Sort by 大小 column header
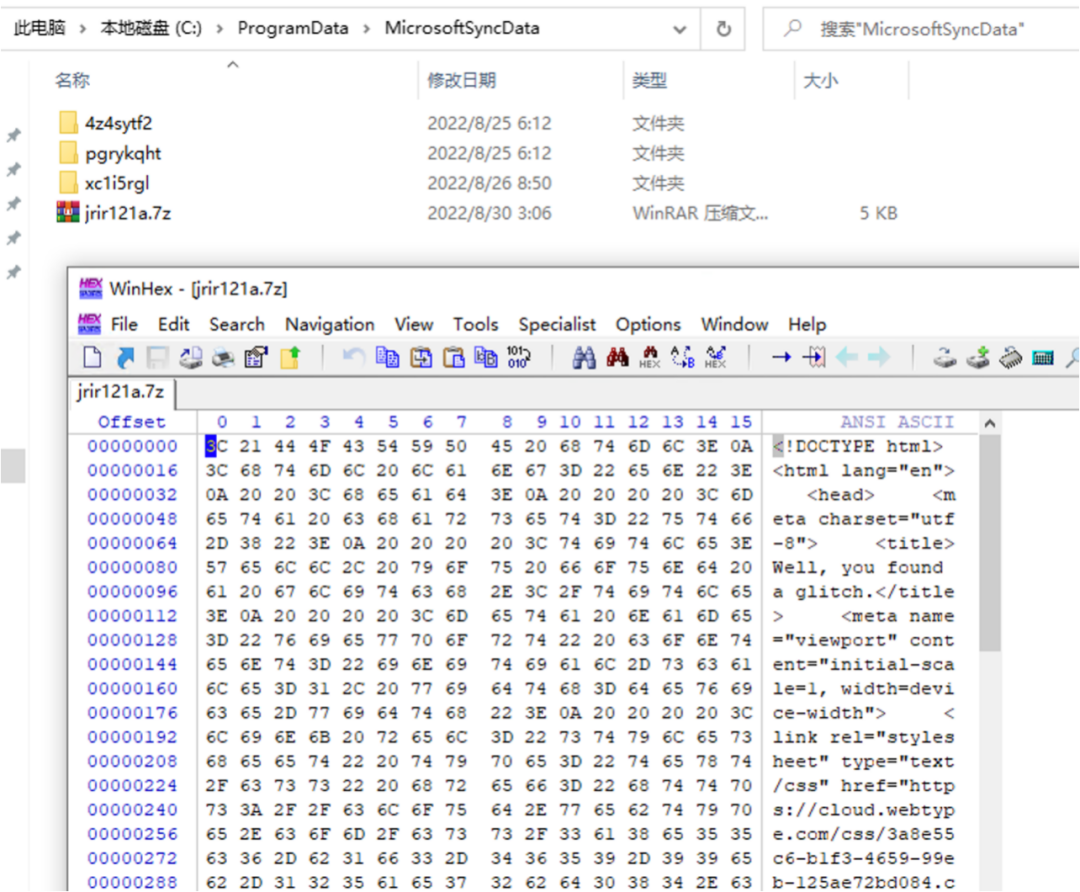Screen dimensions: 1080x892 click(x=820, y=81)
